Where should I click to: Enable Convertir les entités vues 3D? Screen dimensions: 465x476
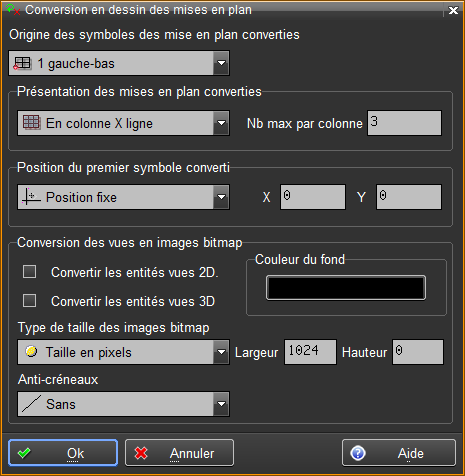(x=29, y=301)
